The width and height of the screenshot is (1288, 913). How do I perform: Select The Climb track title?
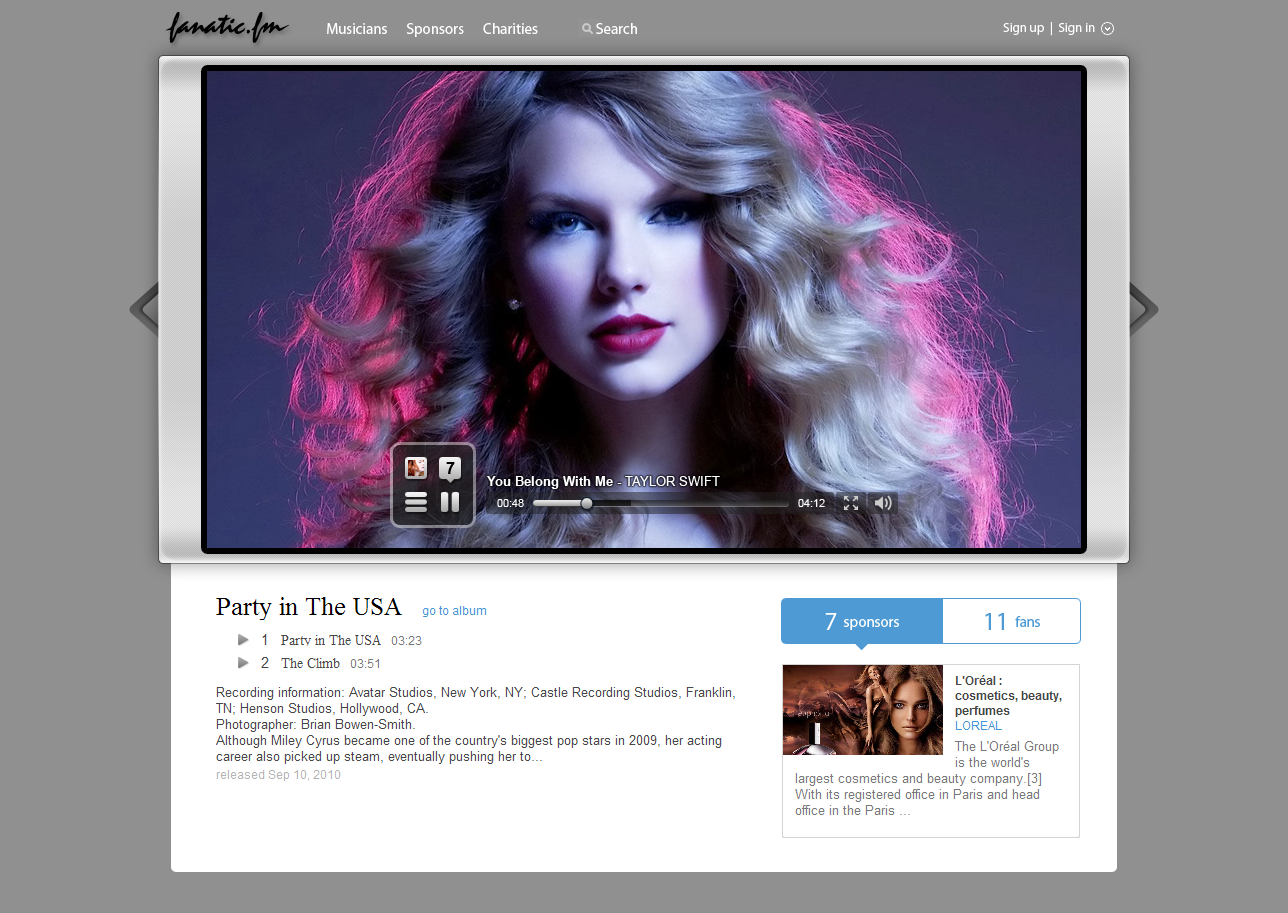tap(310, 663)
